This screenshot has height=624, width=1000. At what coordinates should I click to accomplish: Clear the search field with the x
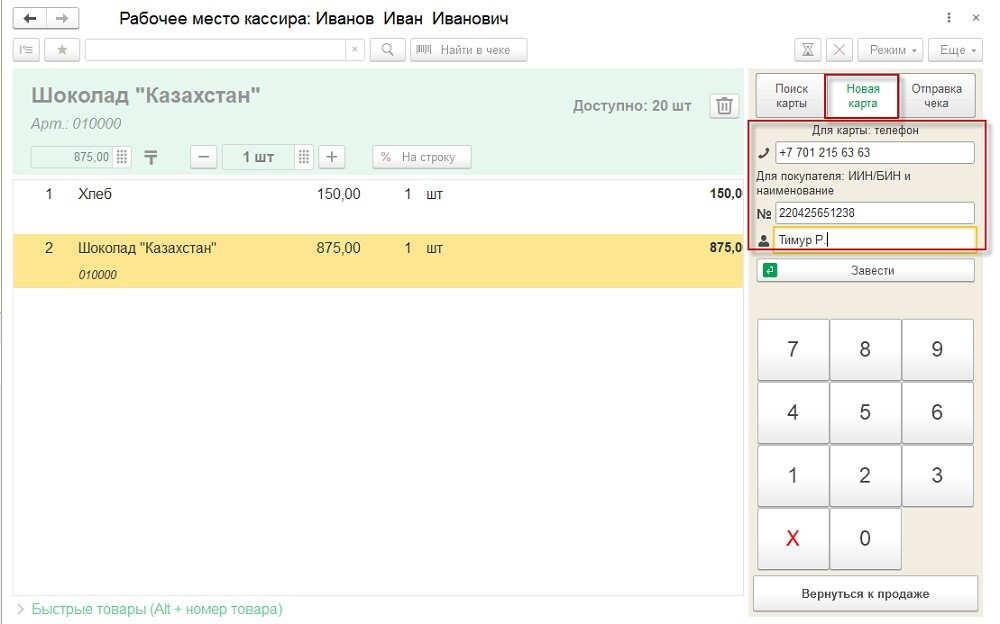(356, 50)
